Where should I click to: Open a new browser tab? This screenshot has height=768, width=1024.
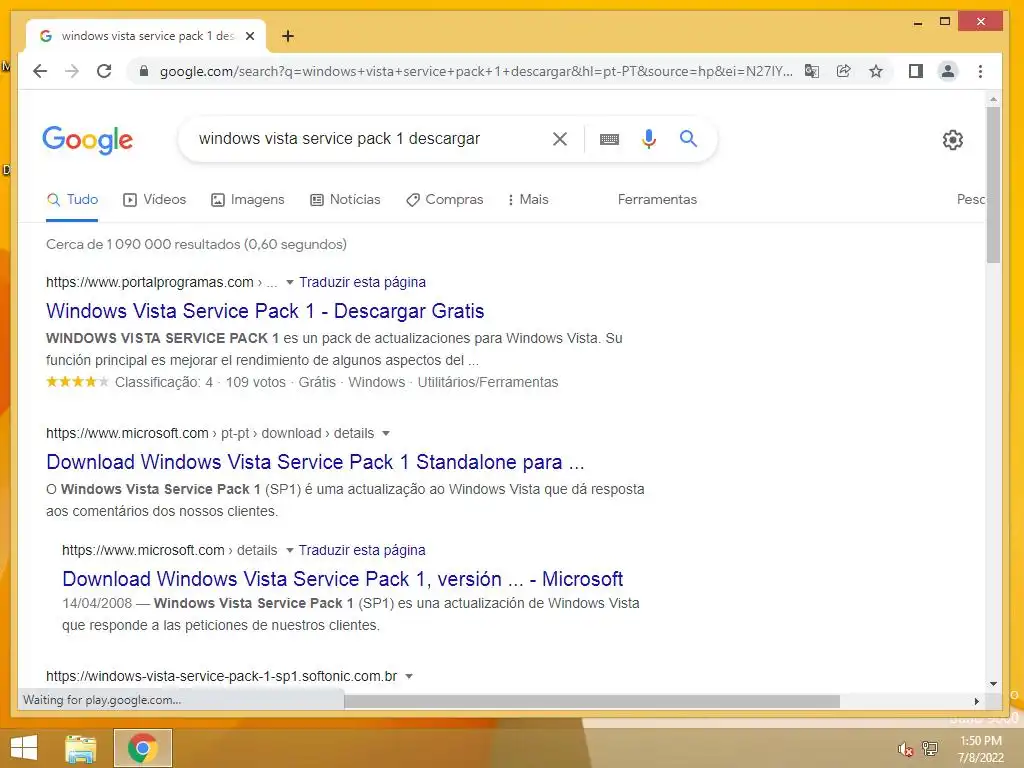coord(287,36)
